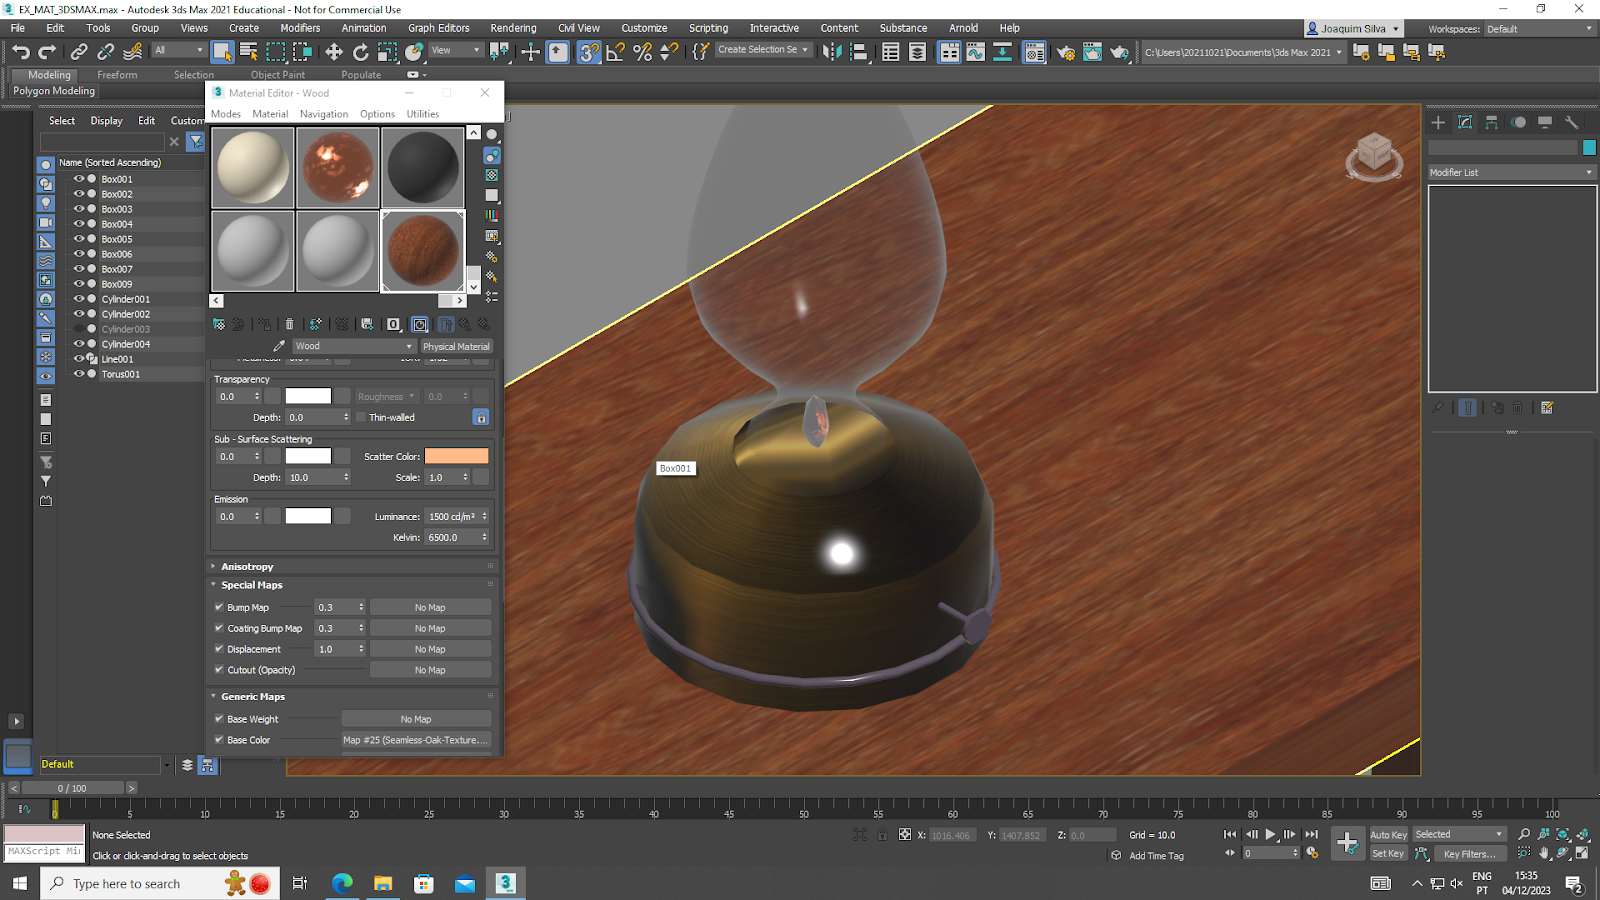Uncheck the Bump Map checkbox
This screenshot has height=900, width=1600.
(219, 607)
